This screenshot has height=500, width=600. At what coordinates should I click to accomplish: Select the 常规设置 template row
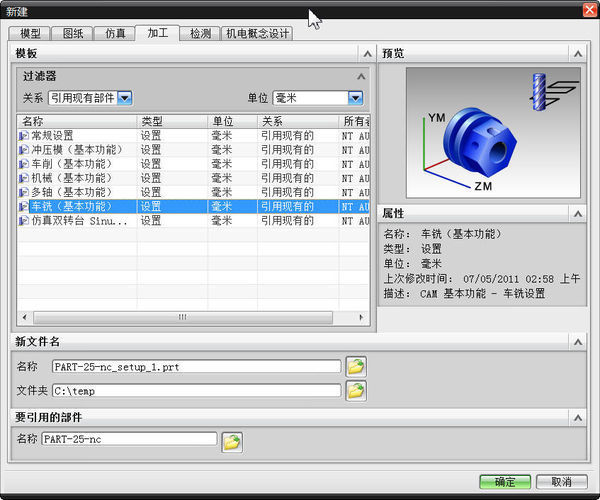(x=193, y=135)
